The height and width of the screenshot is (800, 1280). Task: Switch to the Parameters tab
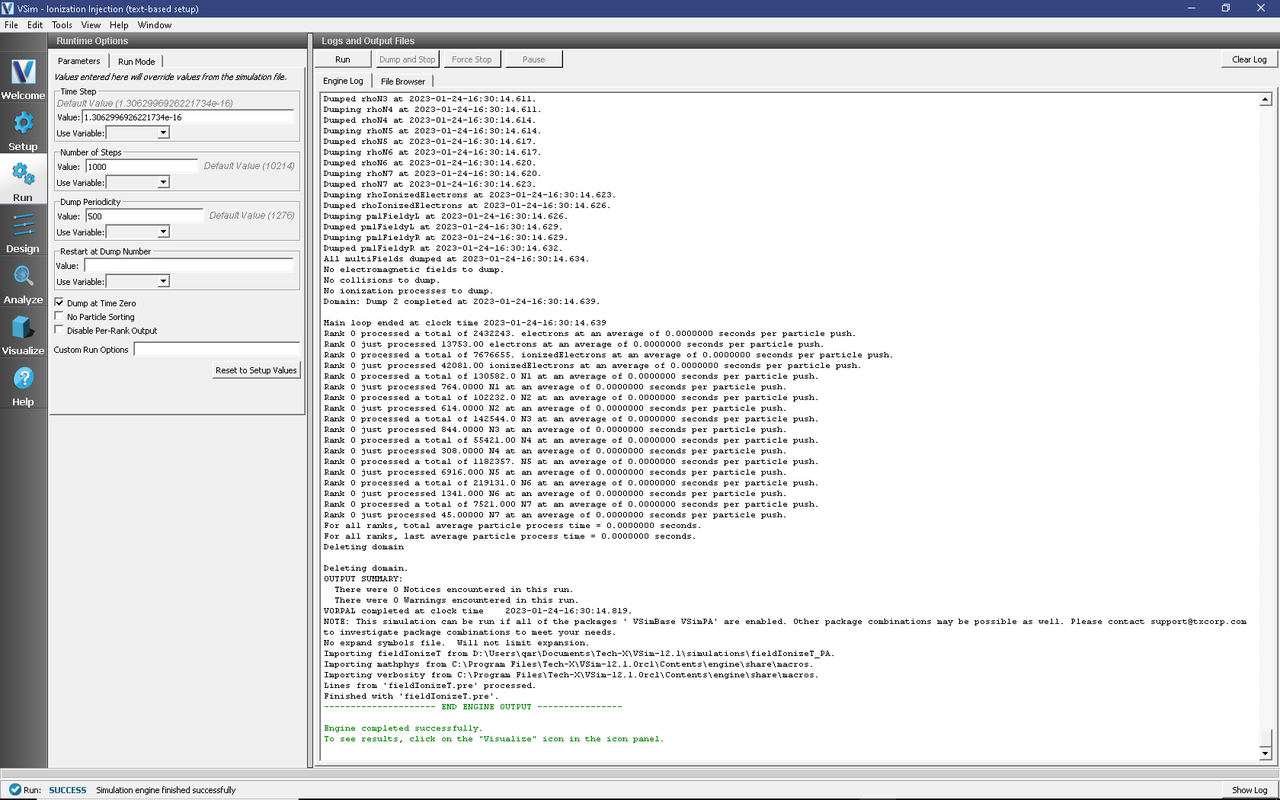pyautogui.click(x=79, y=61)
